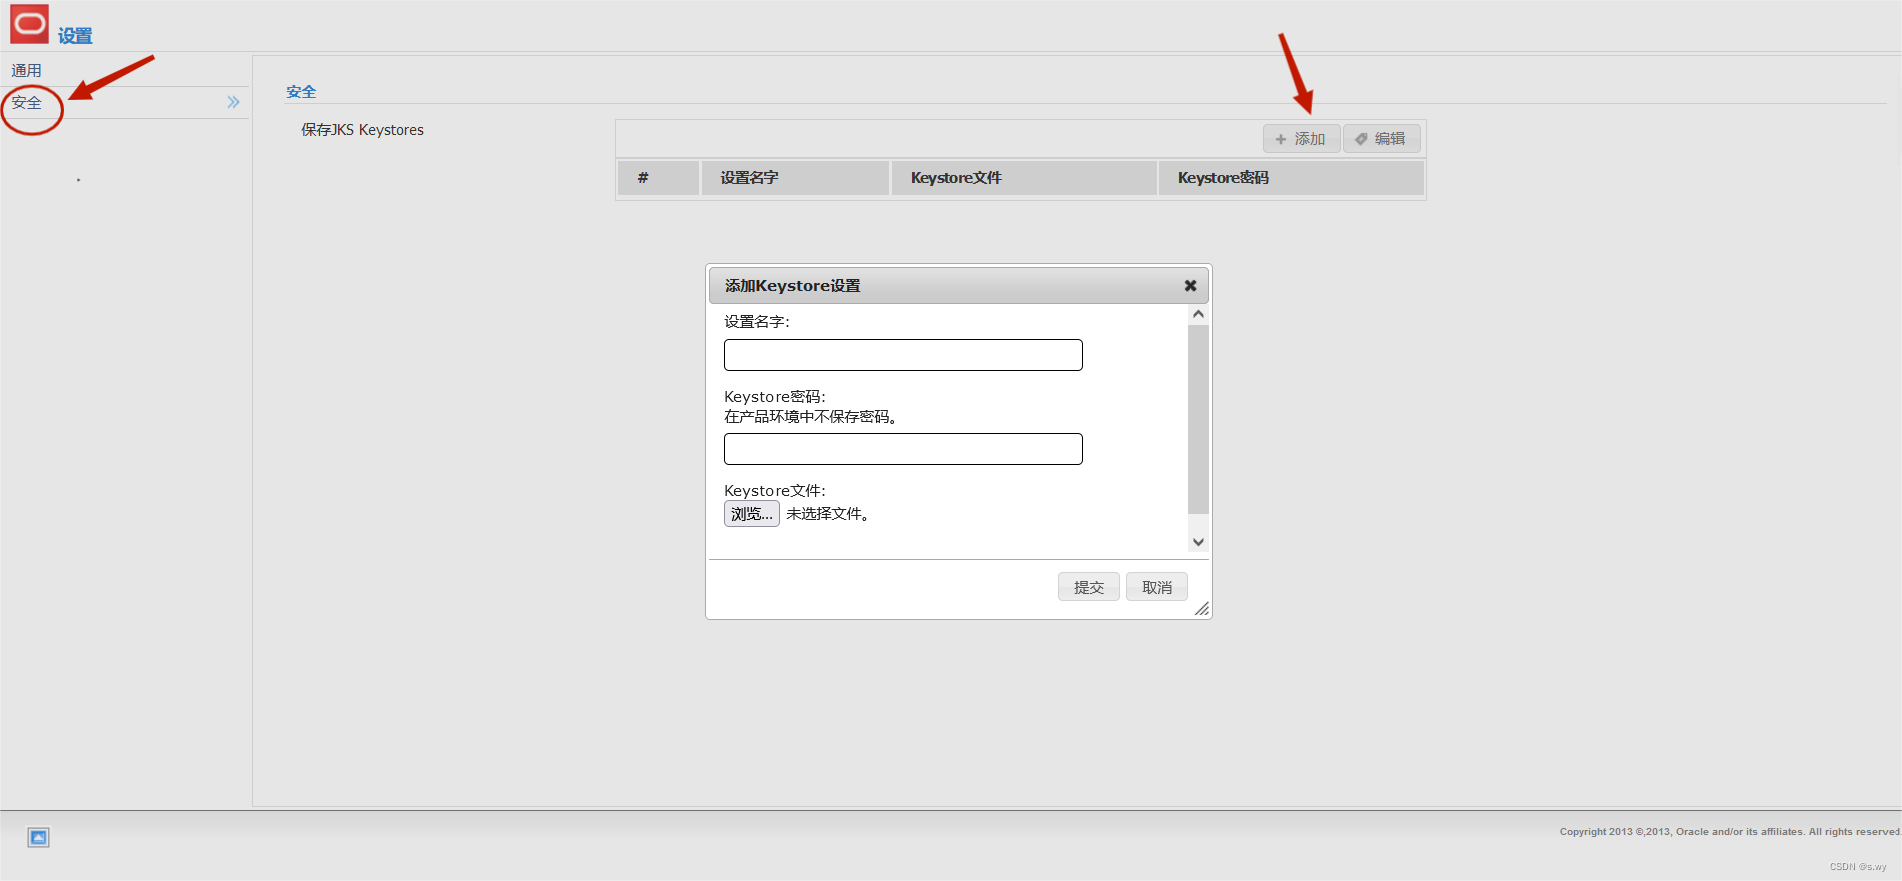
Task: Click the Oracle copyright notice text
Action: tap(1730, 832)
